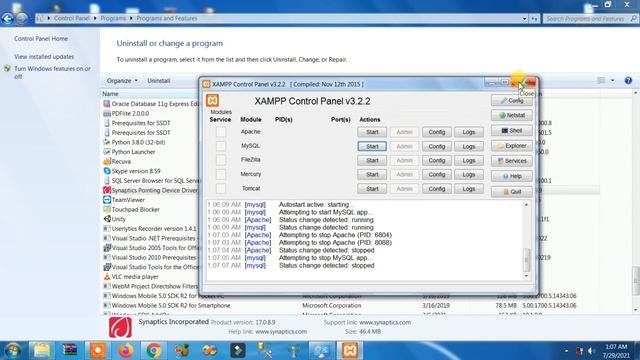
Task: Click the XAMPP logo icon in the panel
Action: click(212, 100)
